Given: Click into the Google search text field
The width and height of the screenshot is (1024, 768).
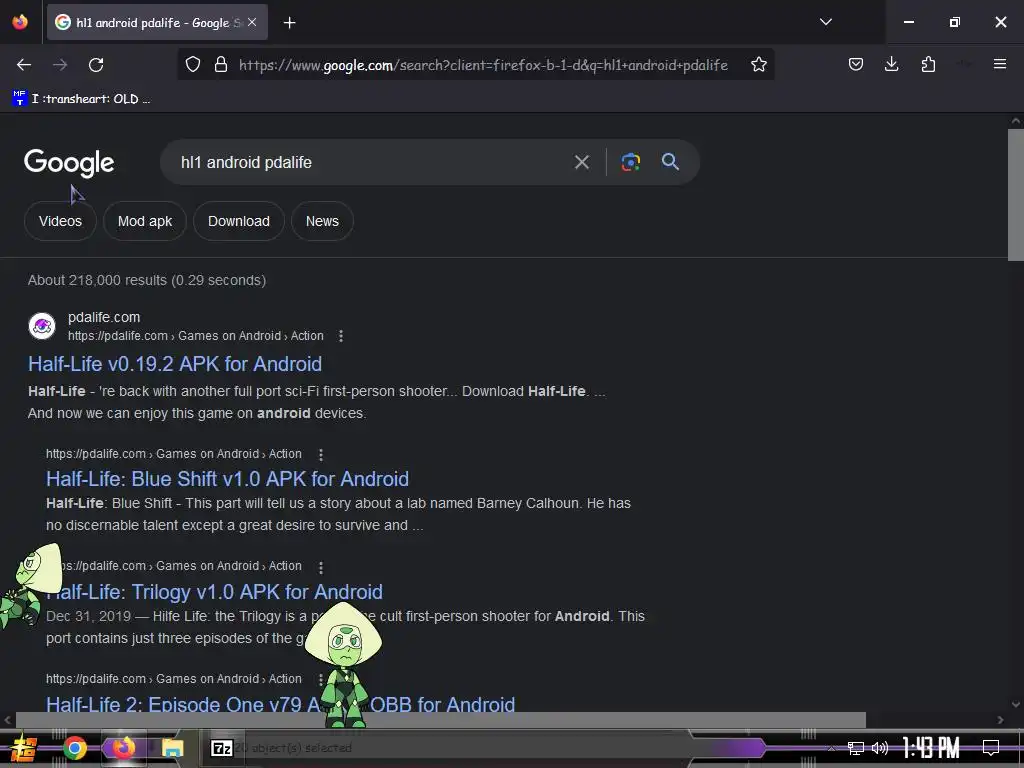Looking at the screenshot, I should pyautogui.click(x=369, y=162).
